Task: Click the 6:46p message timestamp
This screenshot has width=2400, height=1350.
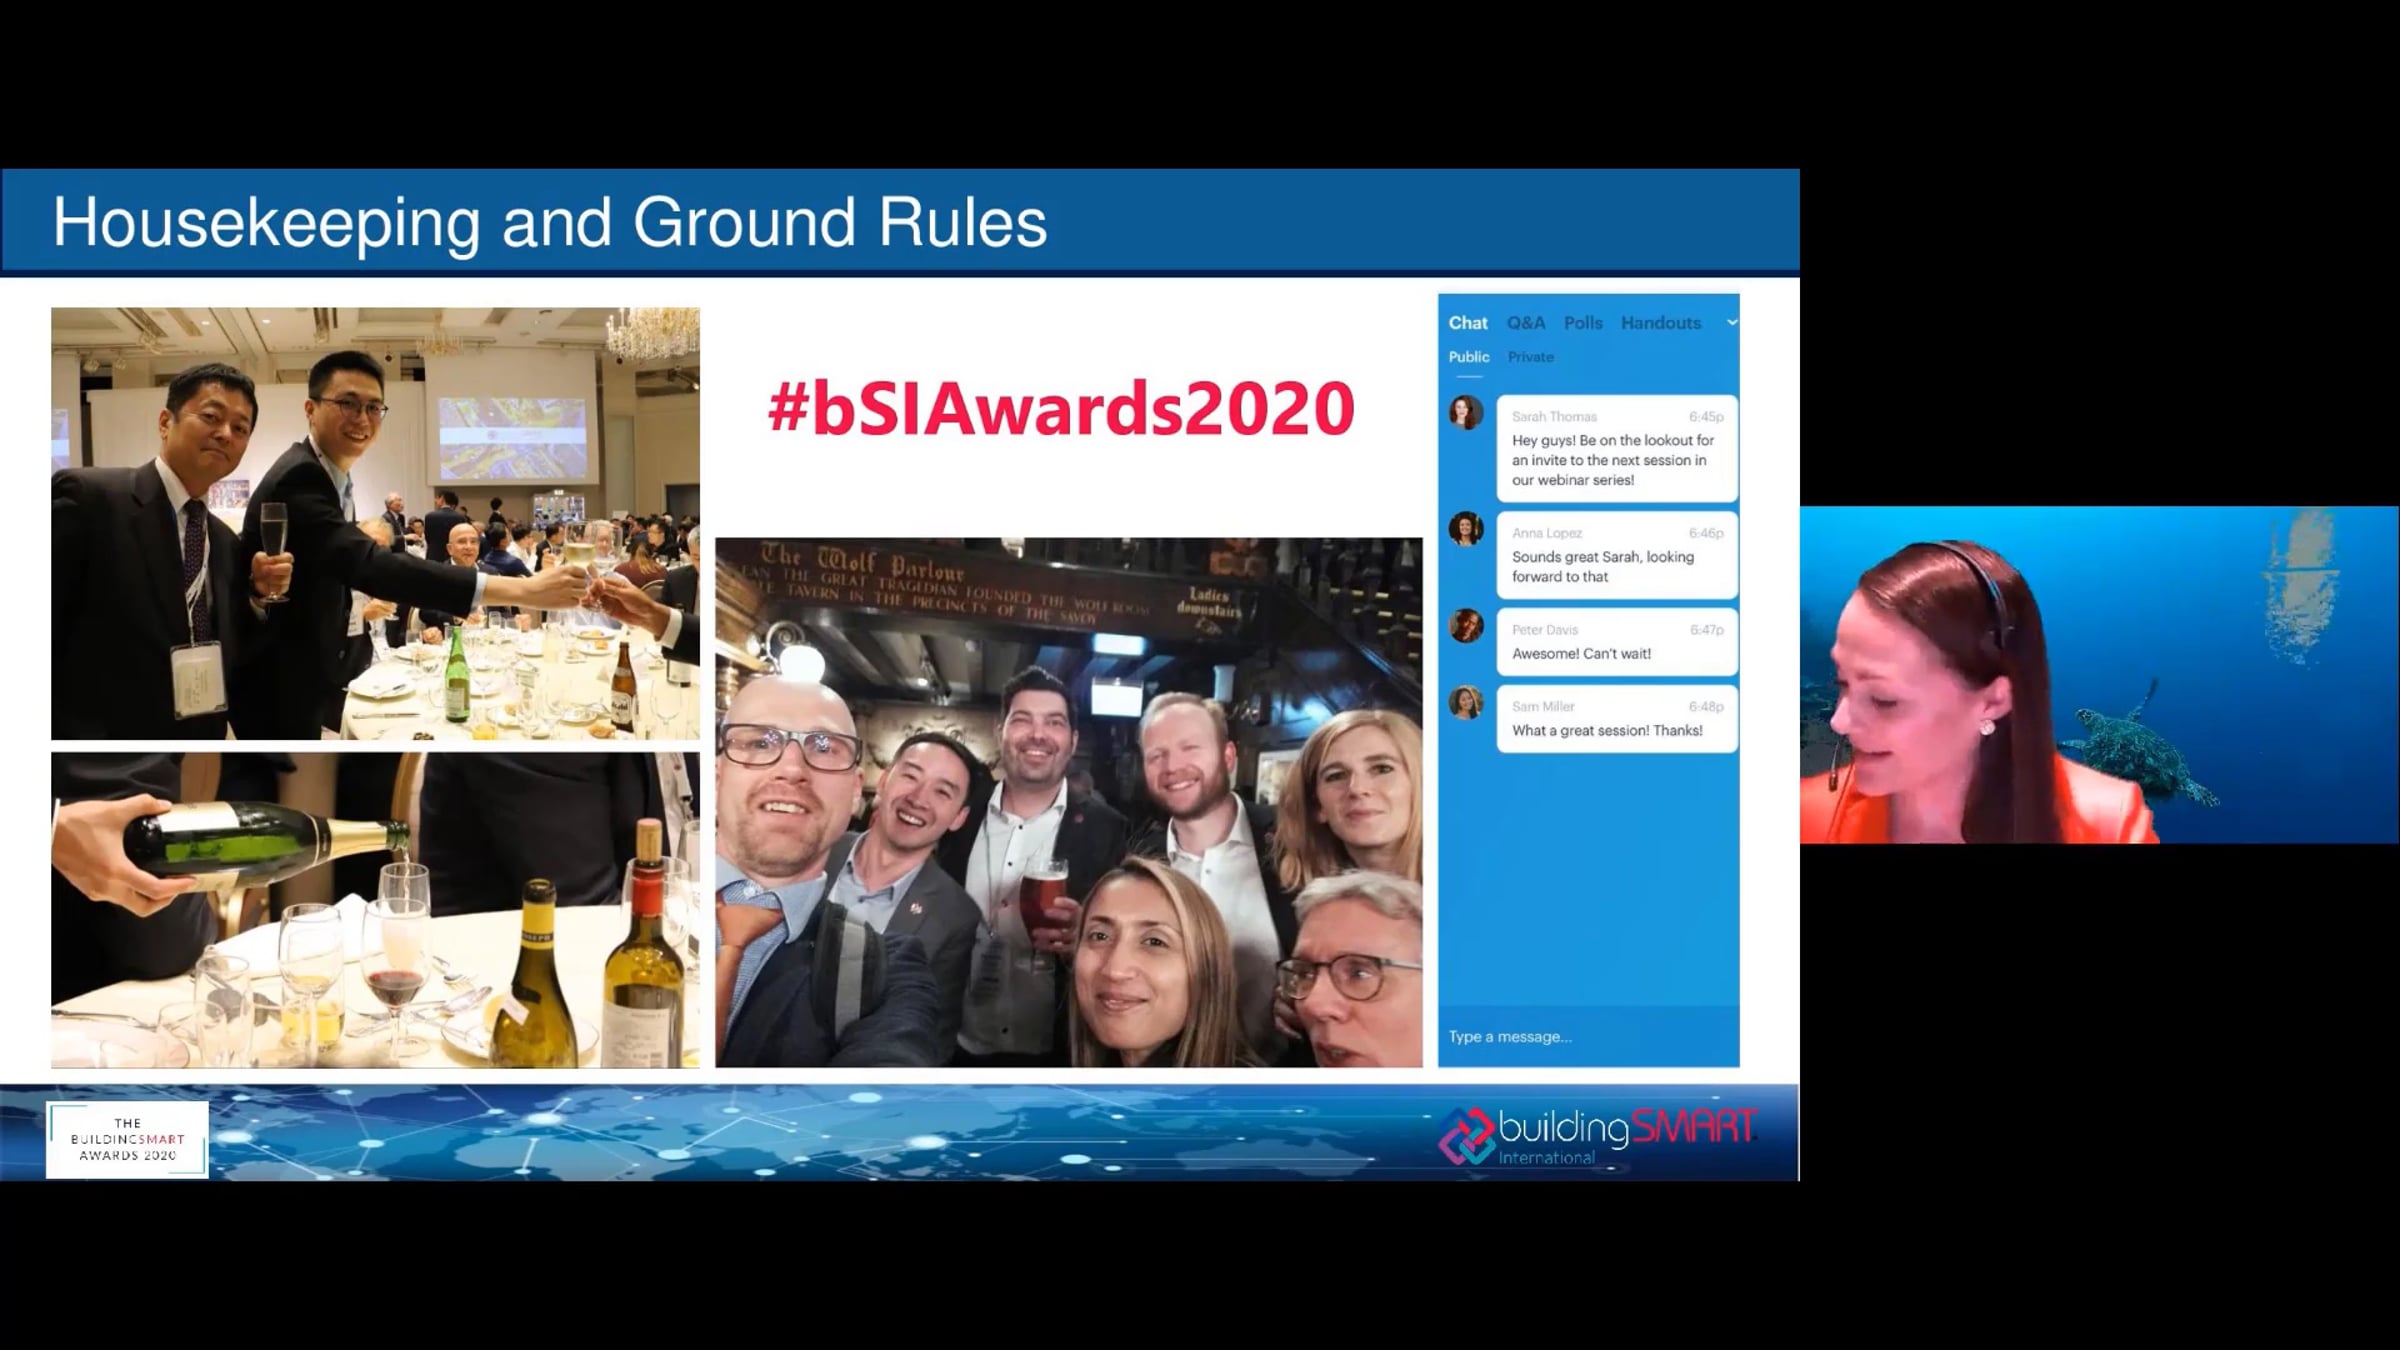Action: [x=1706, y=533]
